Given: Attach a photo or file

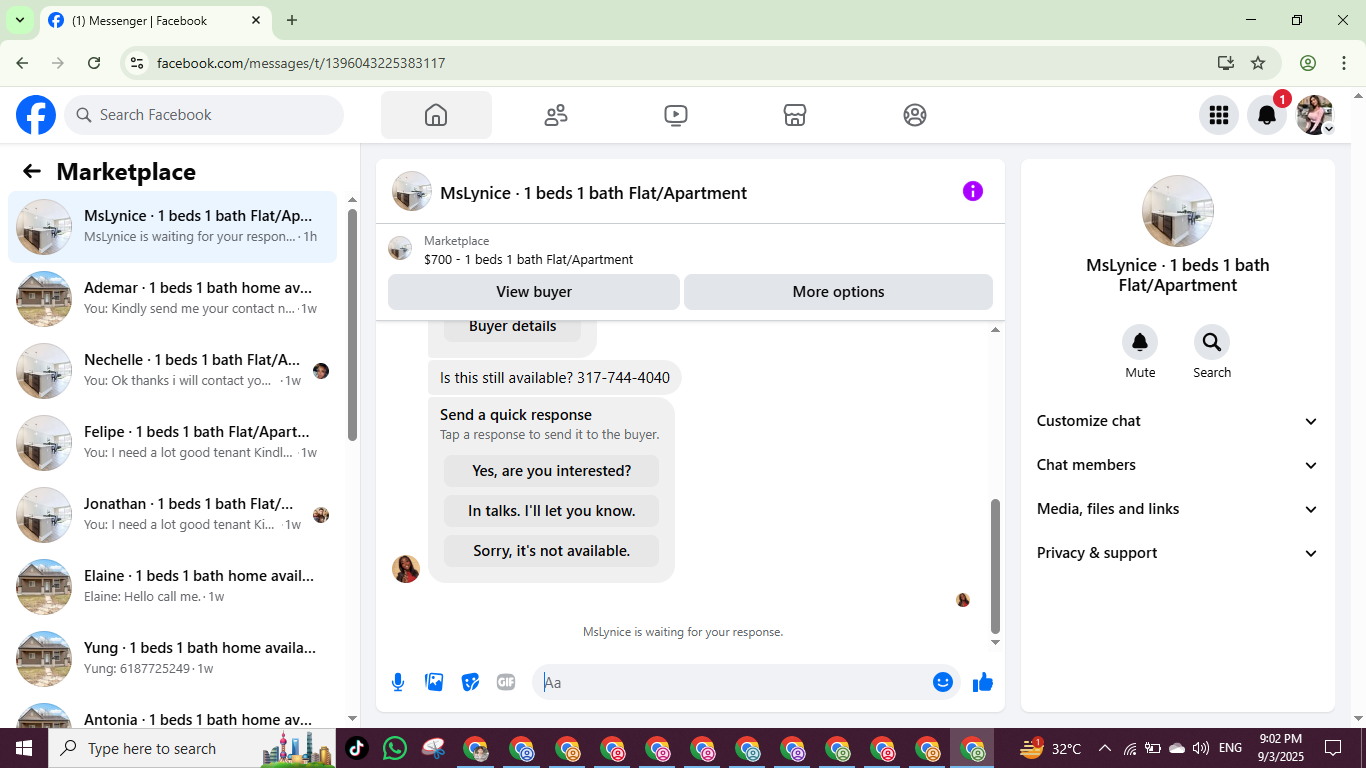Looking at the screenshot, I should click(434, 682).
